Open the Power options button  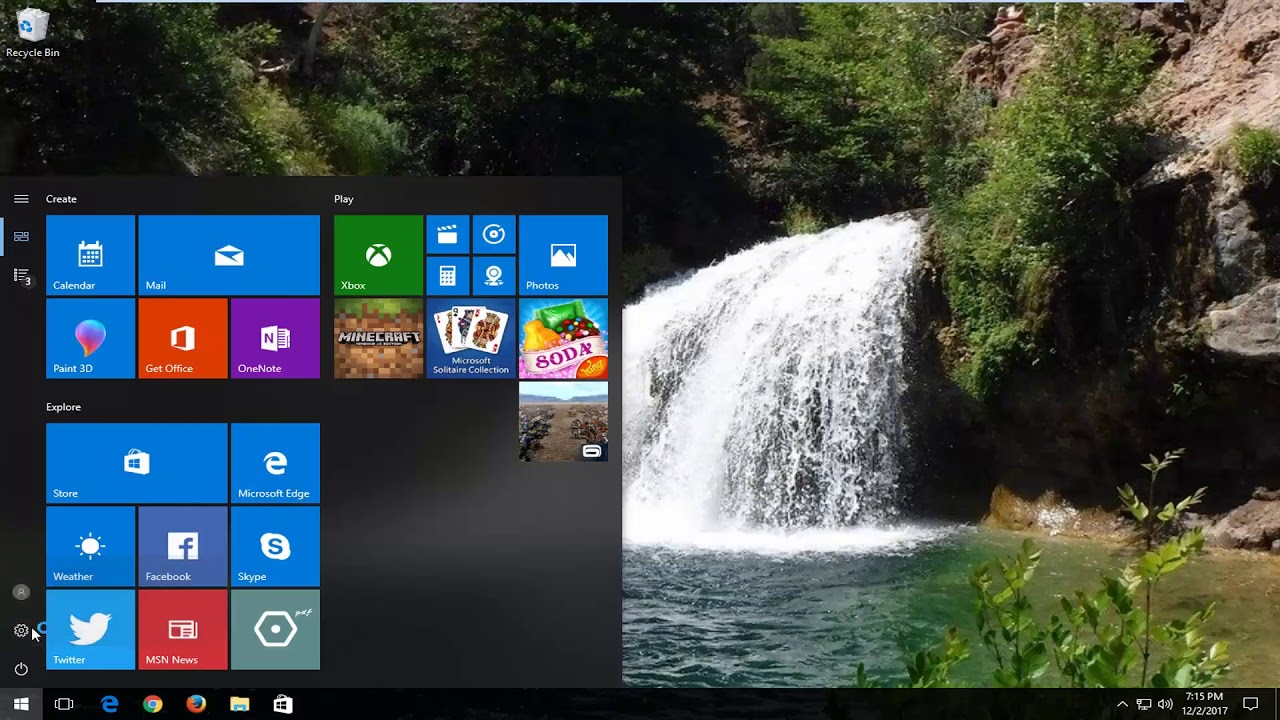(x=21, y=669)
